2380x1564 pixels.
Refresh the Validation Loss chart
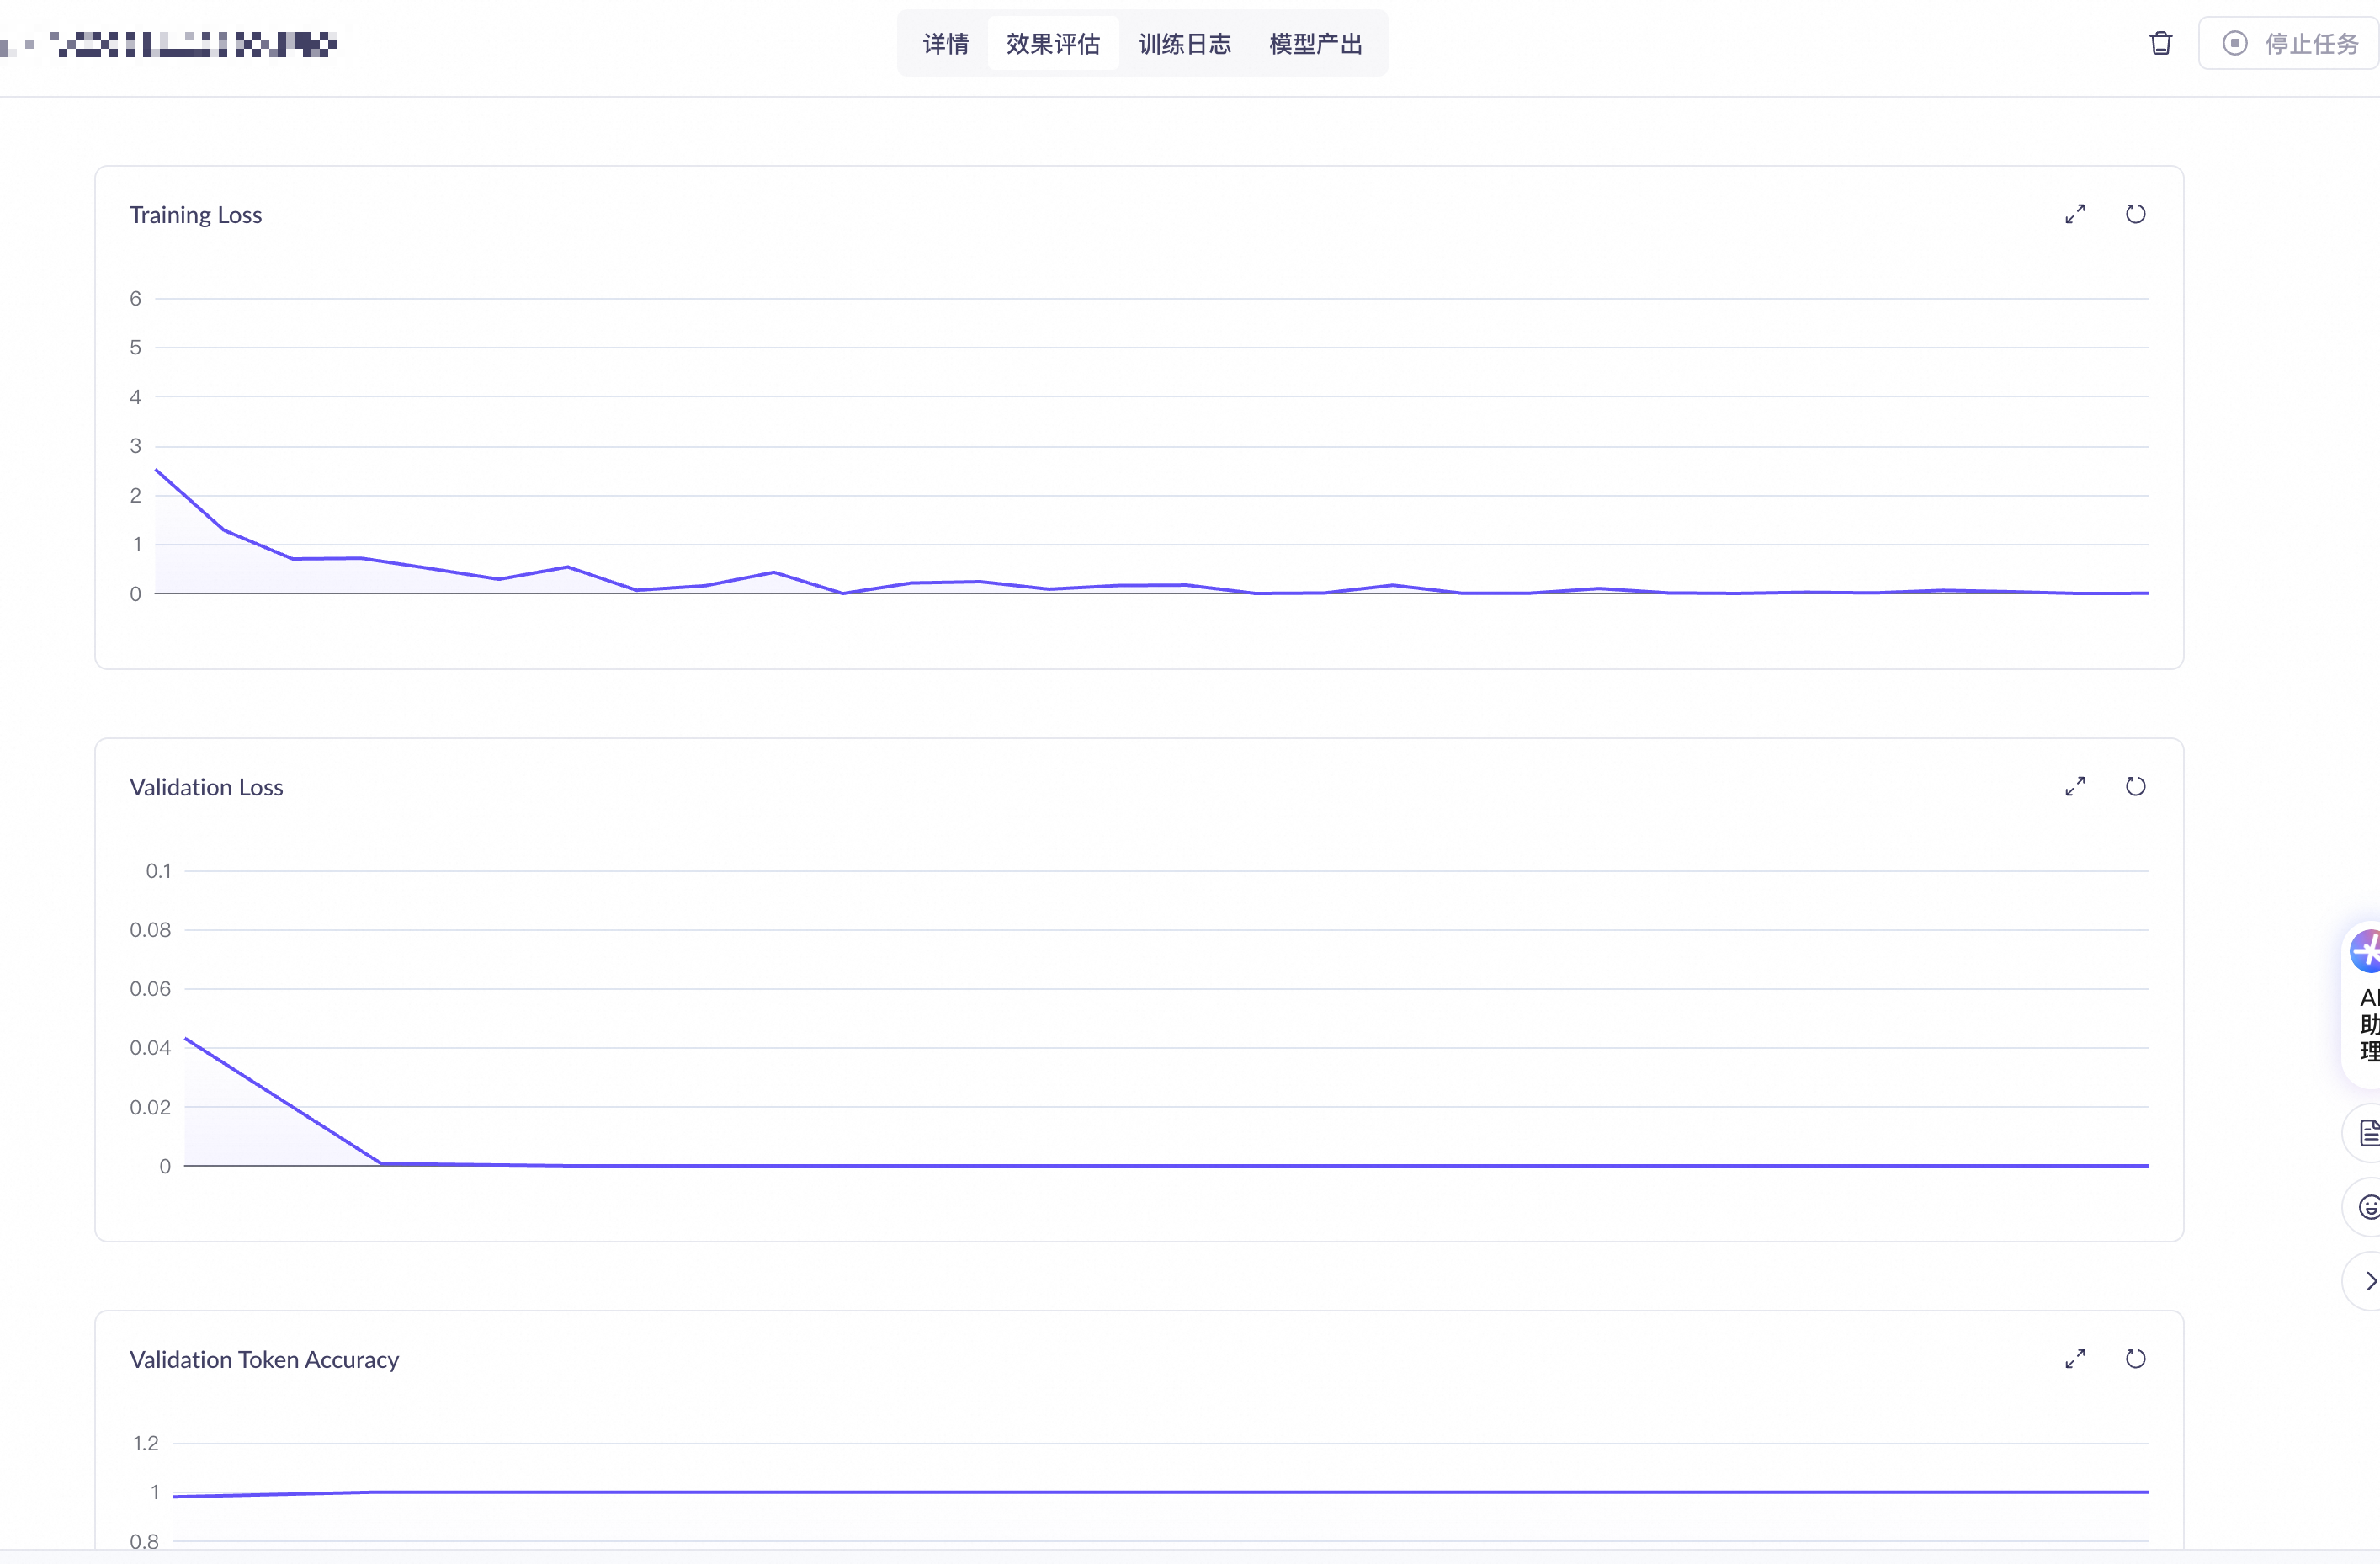coord(2135,787)
